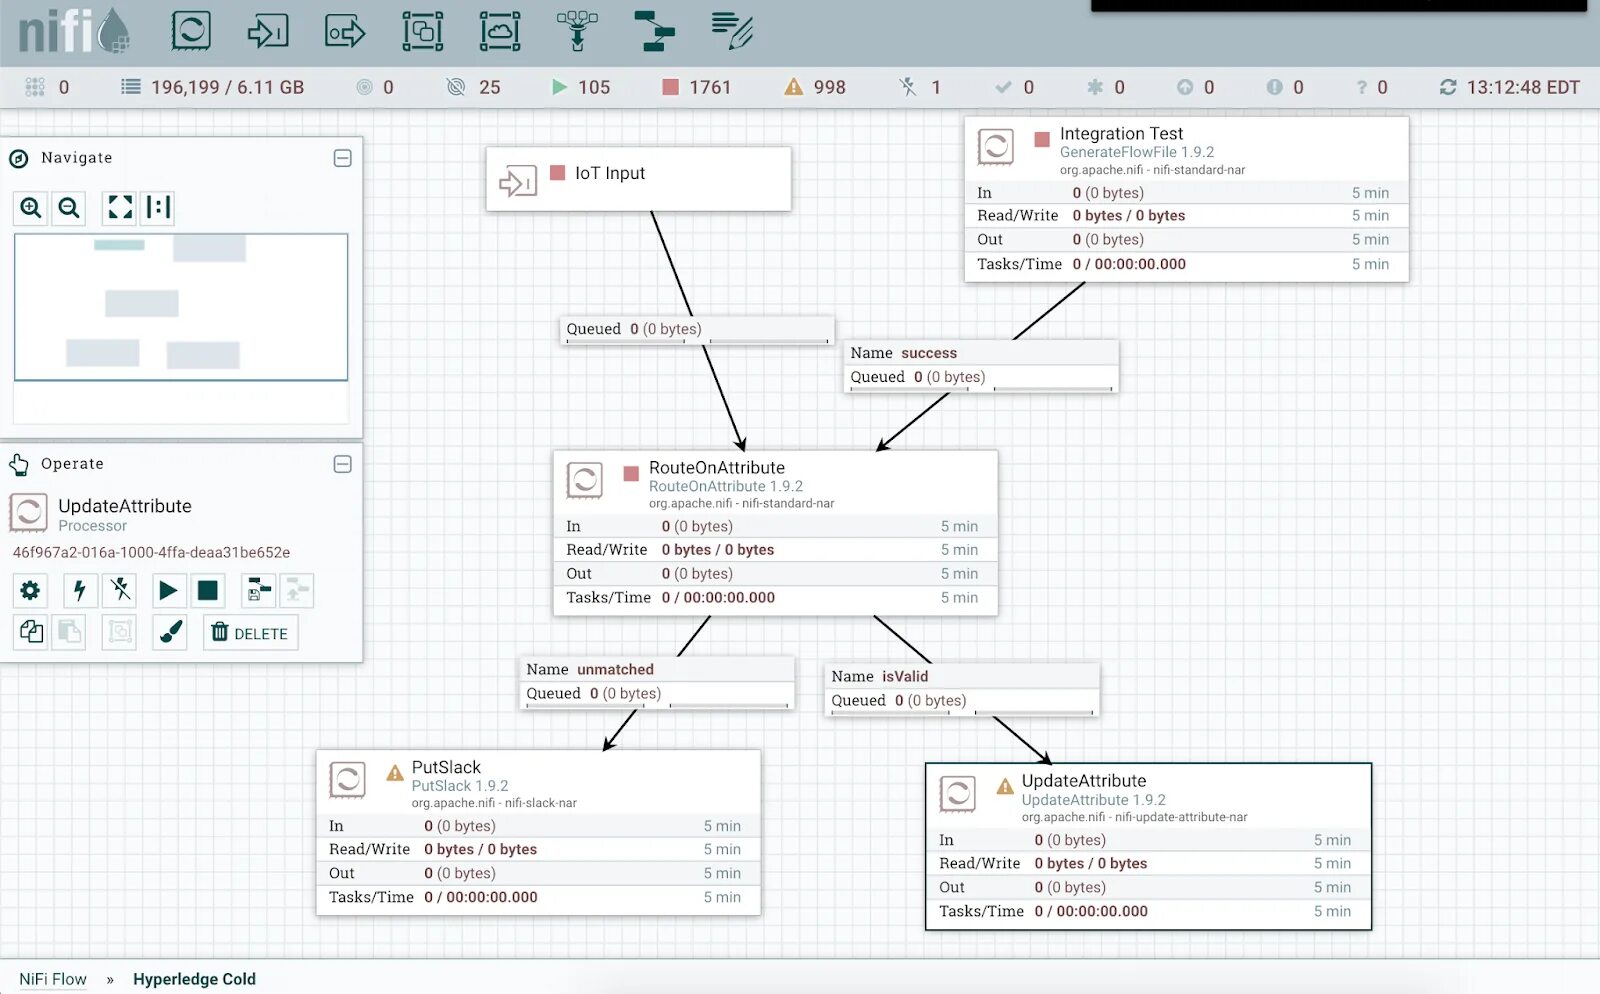Click the IoT Input port icon
The image size is (1600, 994).
pyautogui.click(x=518, y=181)
